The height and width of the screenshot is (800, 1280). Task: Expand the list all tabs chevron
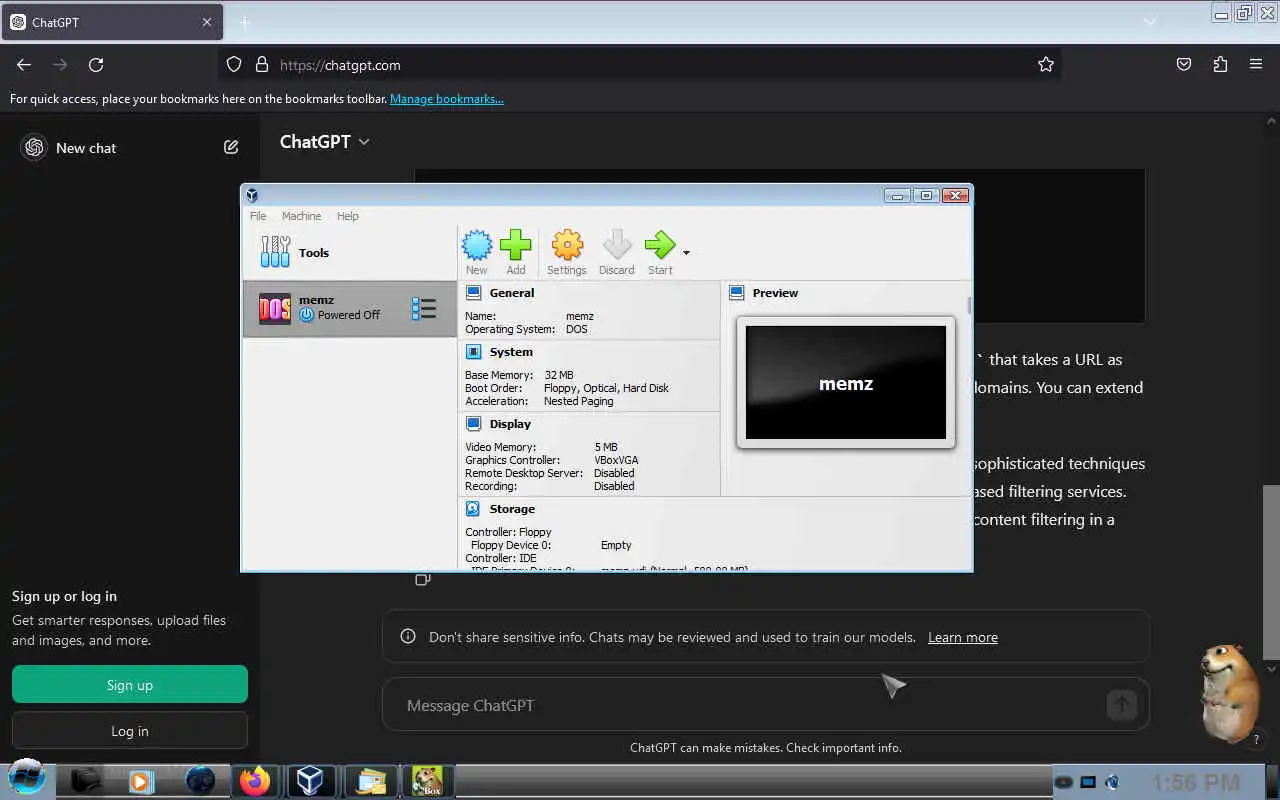(x=1150, y=22)
